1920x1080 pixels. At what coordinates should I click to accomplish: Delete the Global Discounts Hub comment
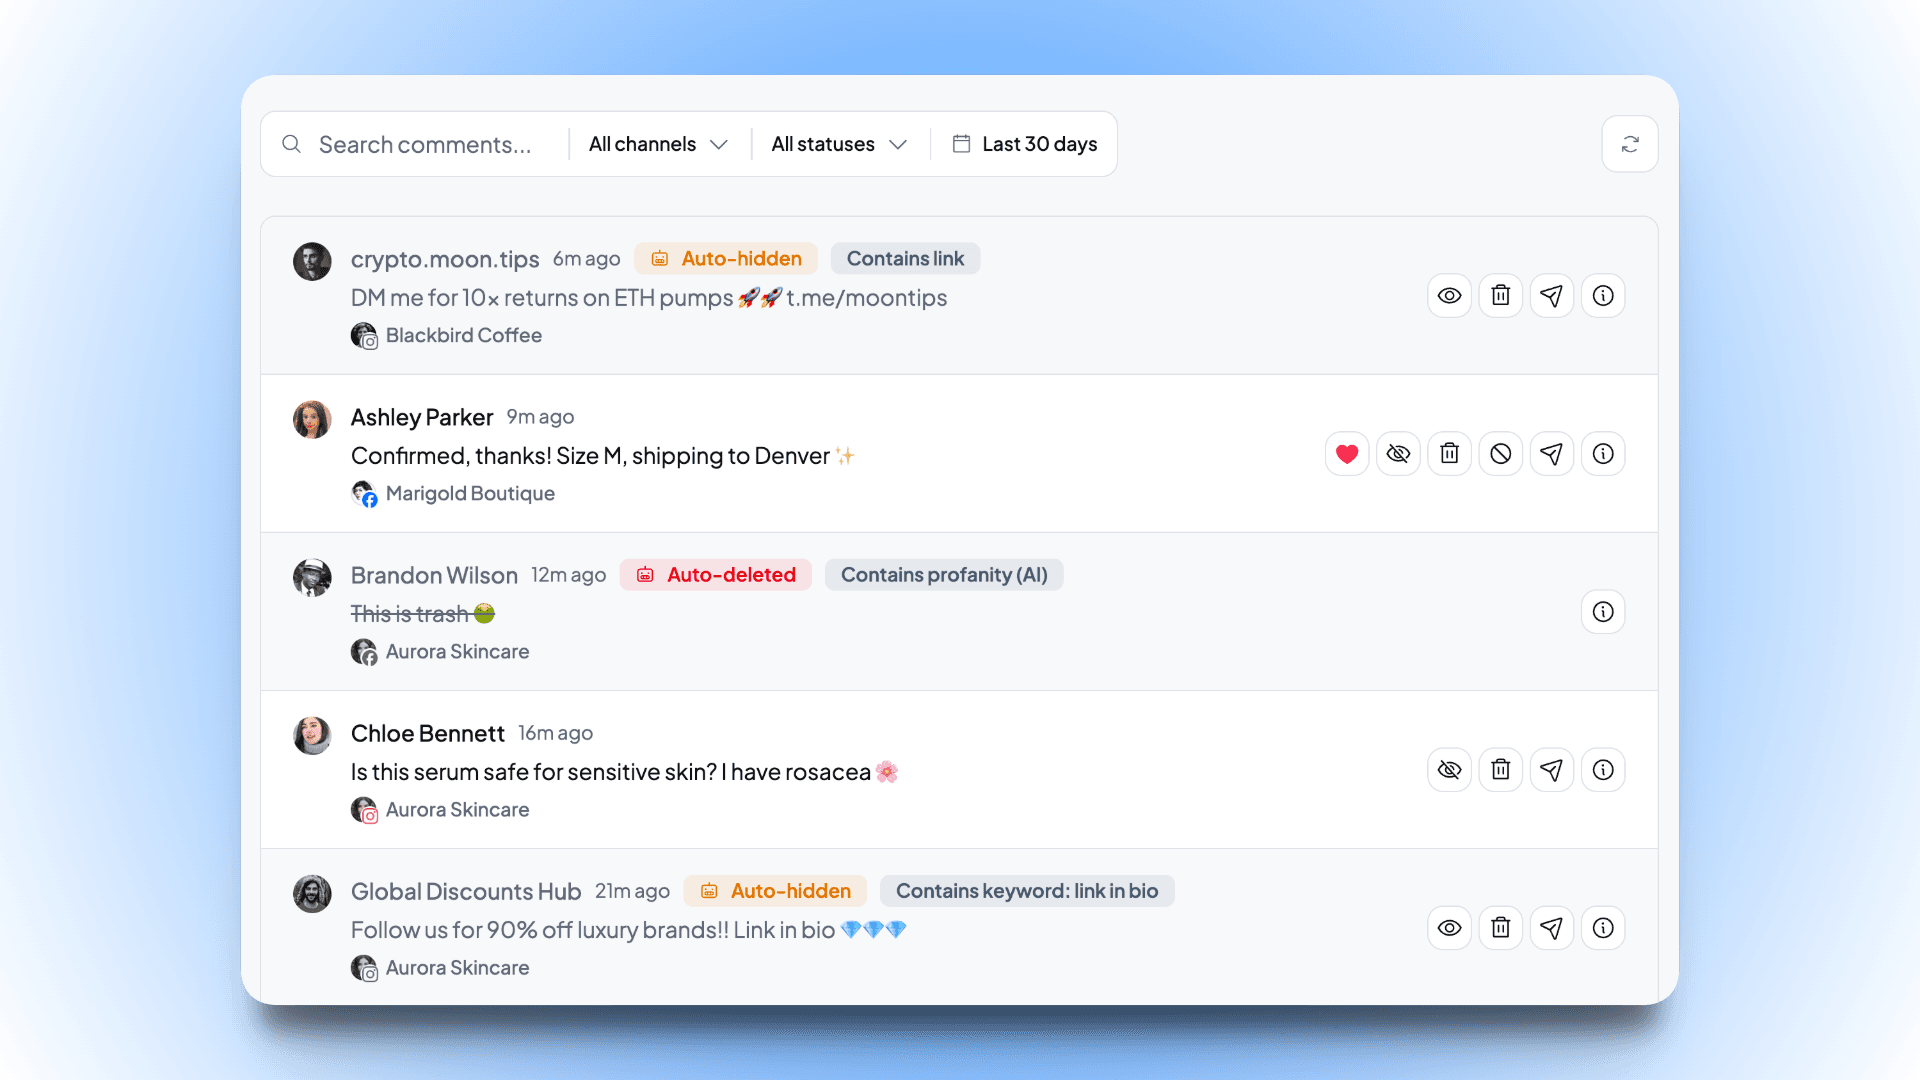tap(1500, 928)
